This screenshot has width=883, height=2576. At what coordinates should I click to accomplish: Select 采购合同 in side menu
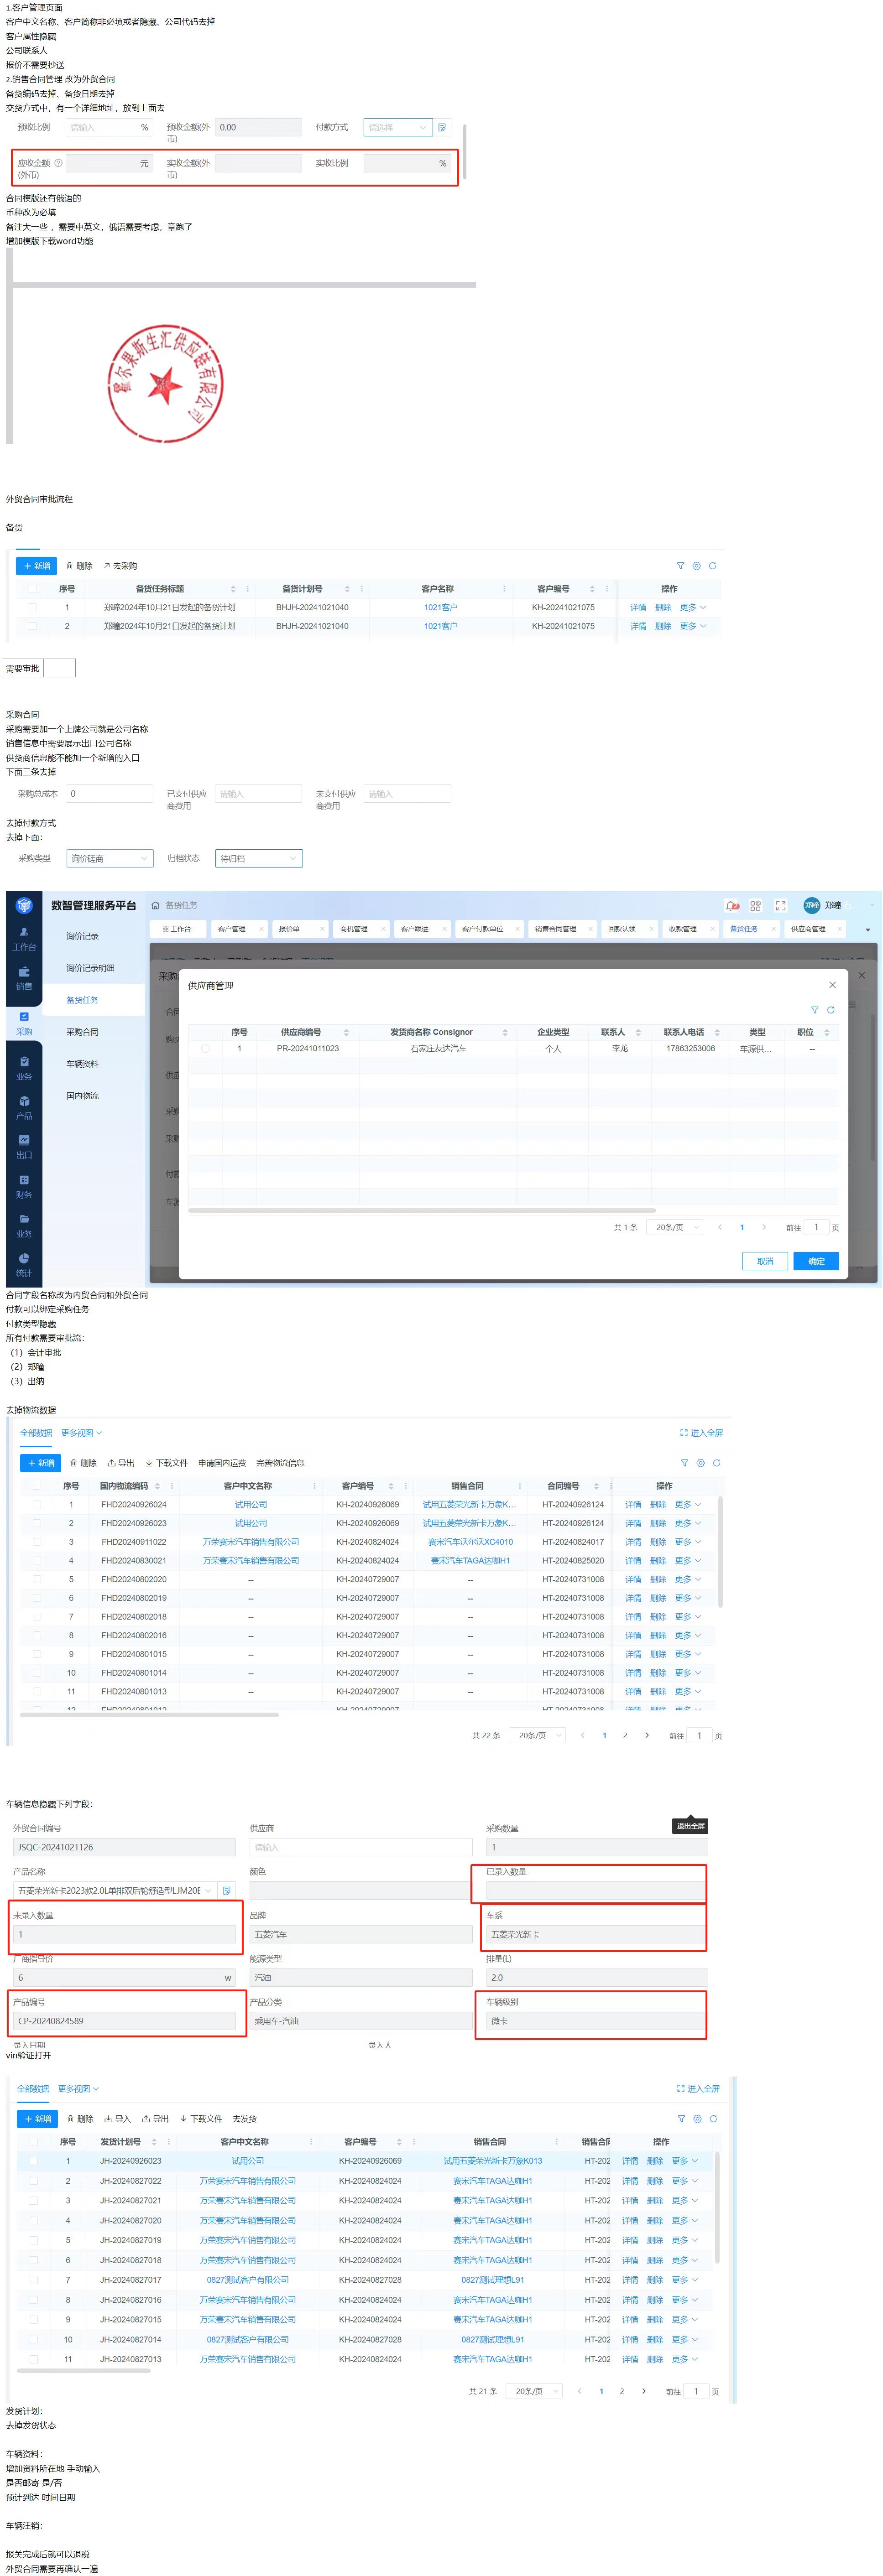[x=83, y=1032]
